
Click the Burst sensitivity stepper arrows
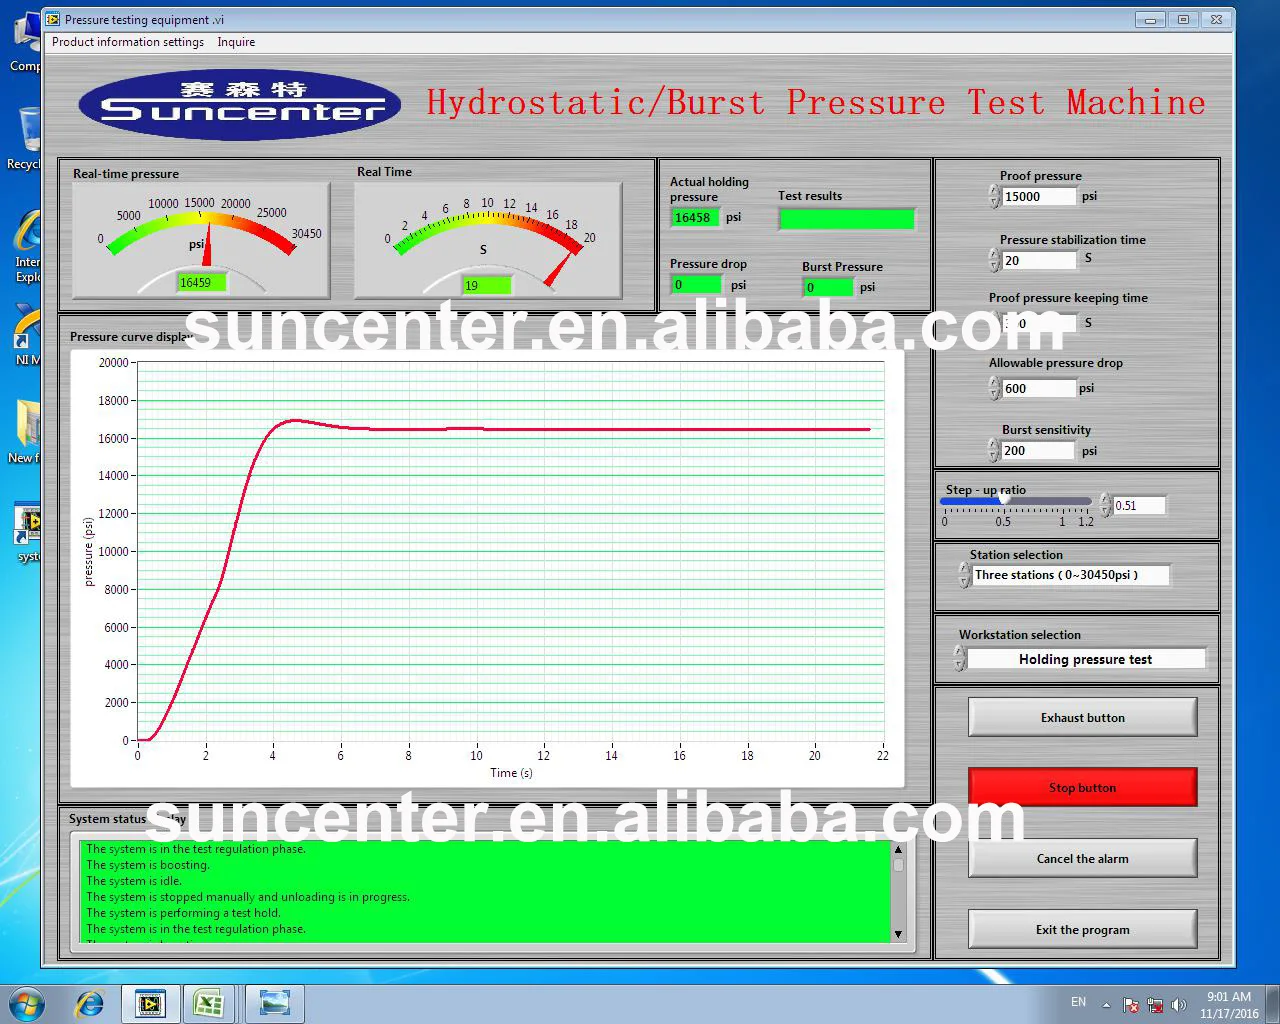(x=994, y=451)
